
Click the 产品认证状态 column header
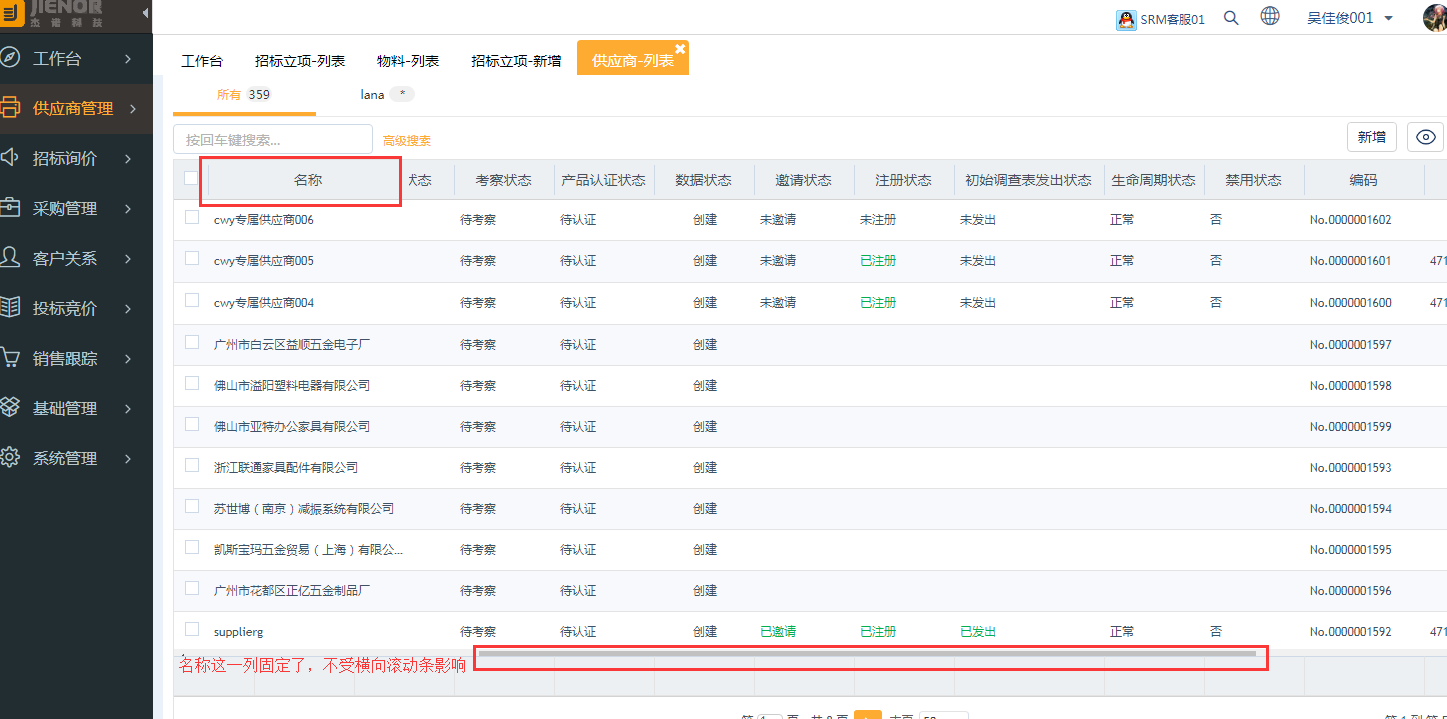(604, 180)
